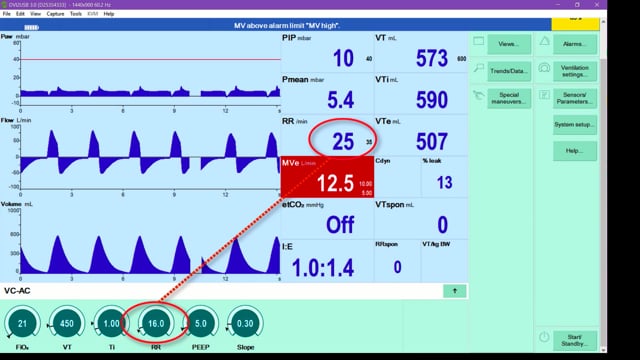Click the PIP value 10 tile

click(x=327, y=52)
